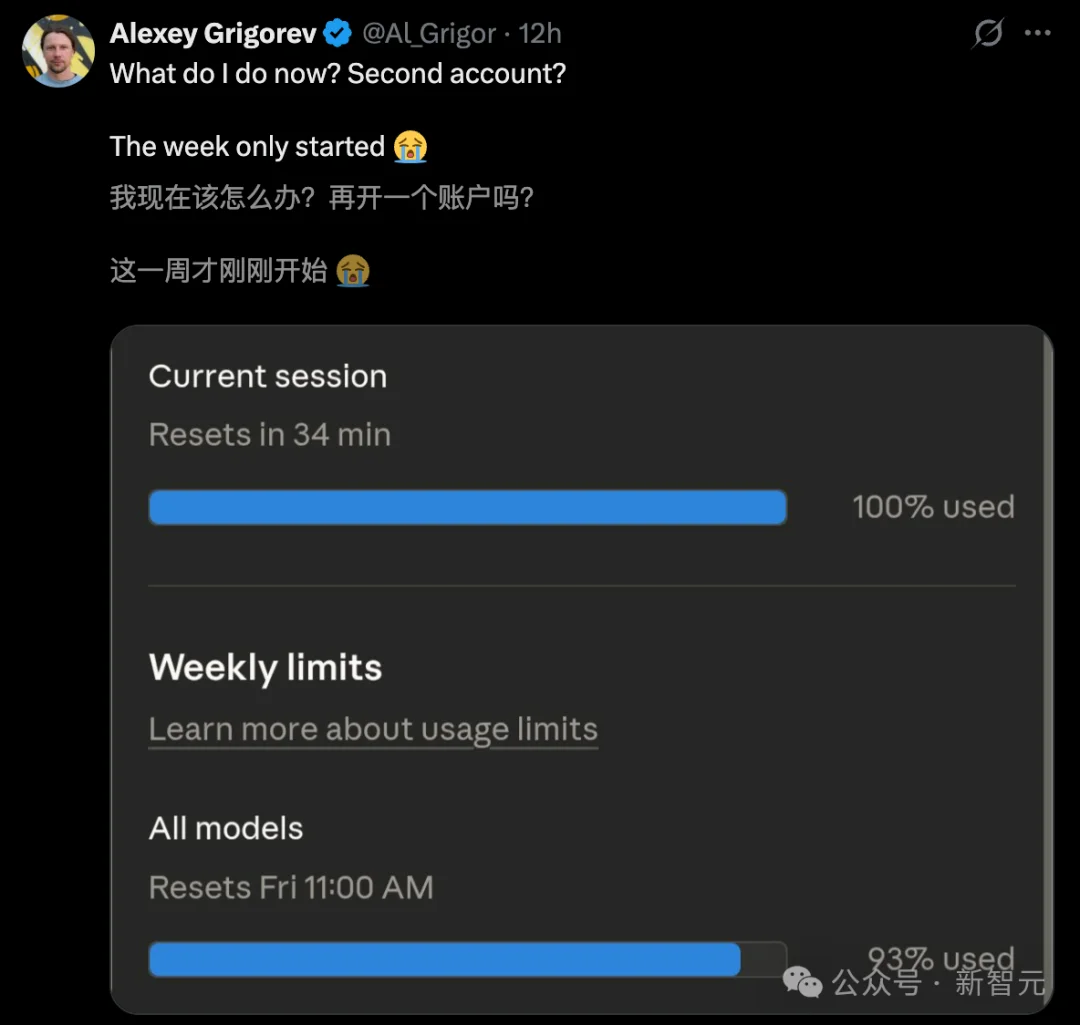Open the more options ellipsis menu
The image size is (1080, 1025).
click(1038, 33)
